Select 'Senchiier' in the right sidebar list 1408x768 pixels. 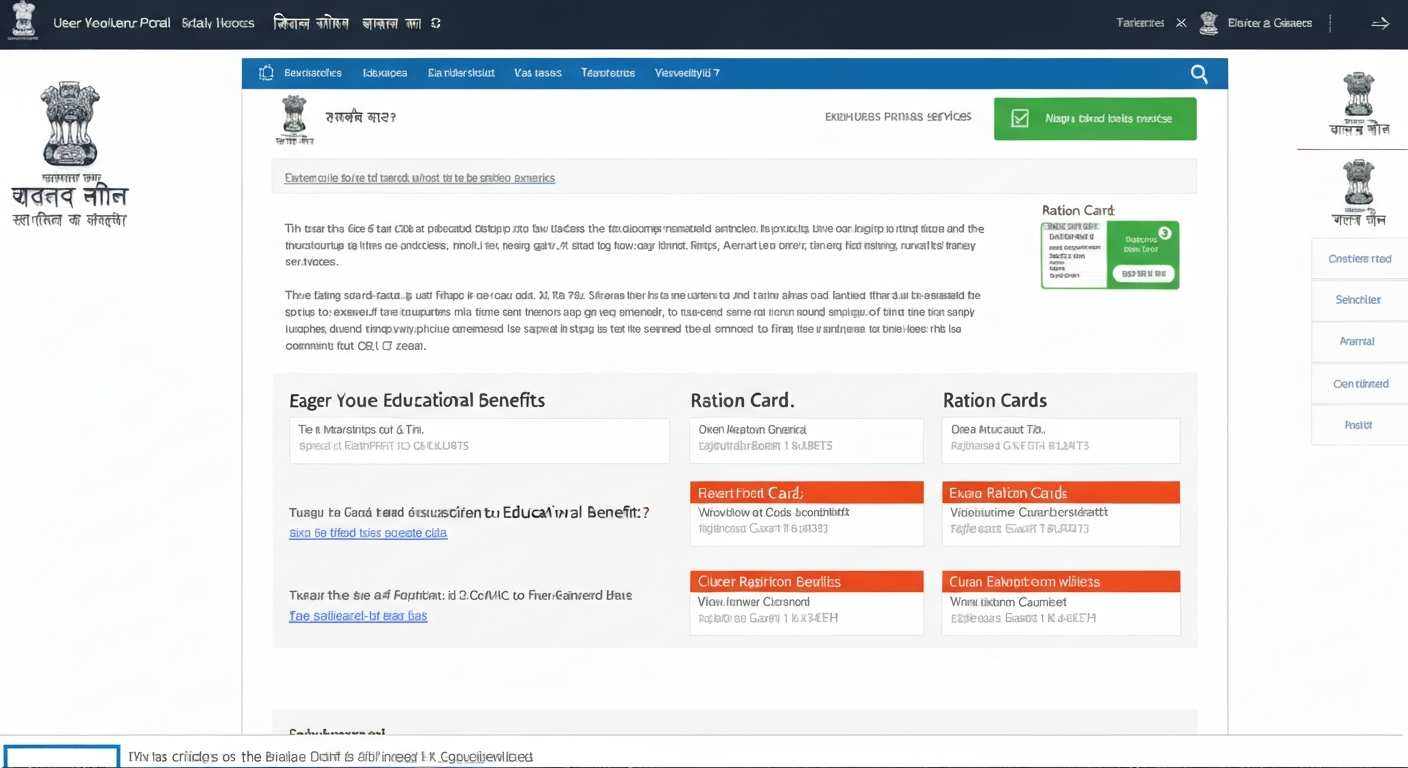(x=1358, y=300)
